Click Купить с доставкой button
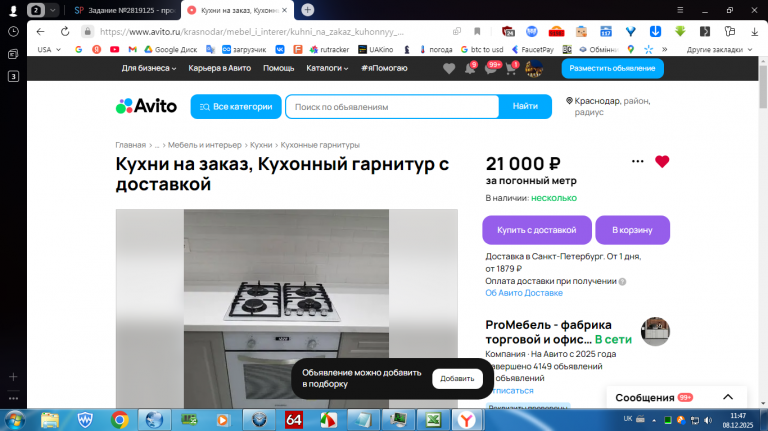Screen dimensions: 768x431 [x=537, y=230]
